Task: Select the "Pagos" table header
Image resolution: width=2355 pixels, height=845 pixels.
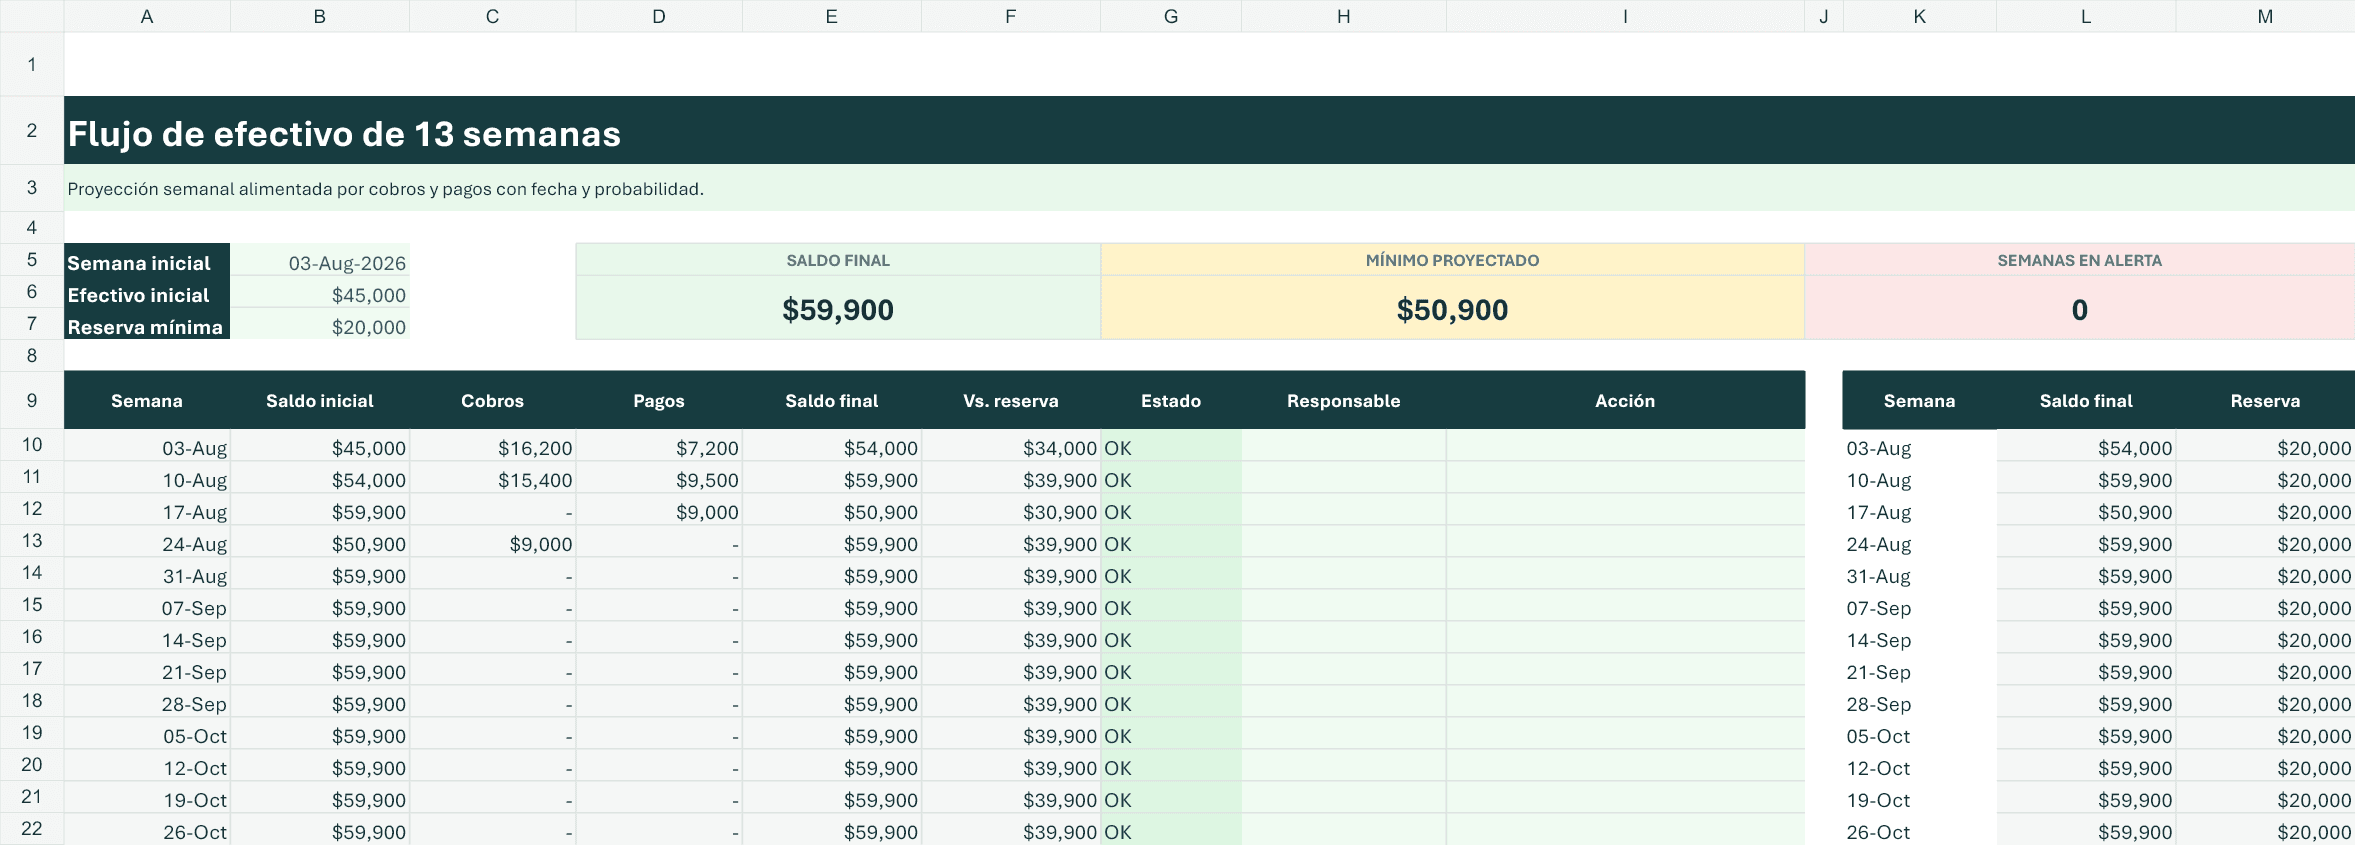Action: pos(659,401)
